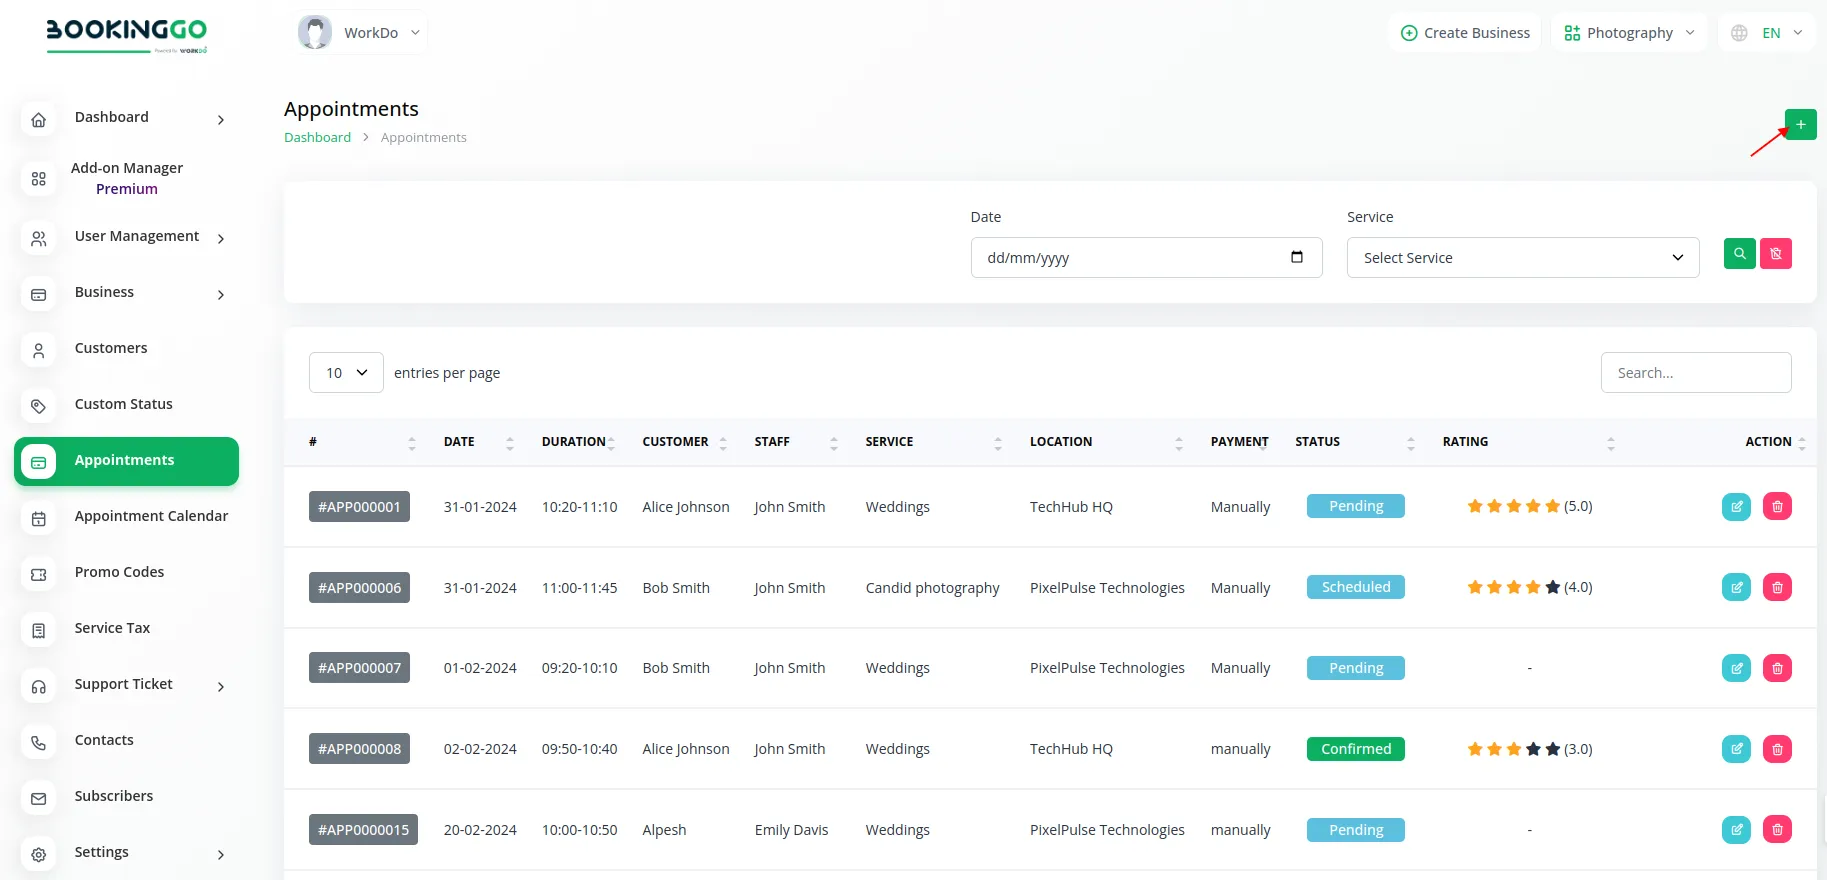Delete appointment #APP0000015
The height and width of the screenshot is (880, 1827).
[1776, 830]
